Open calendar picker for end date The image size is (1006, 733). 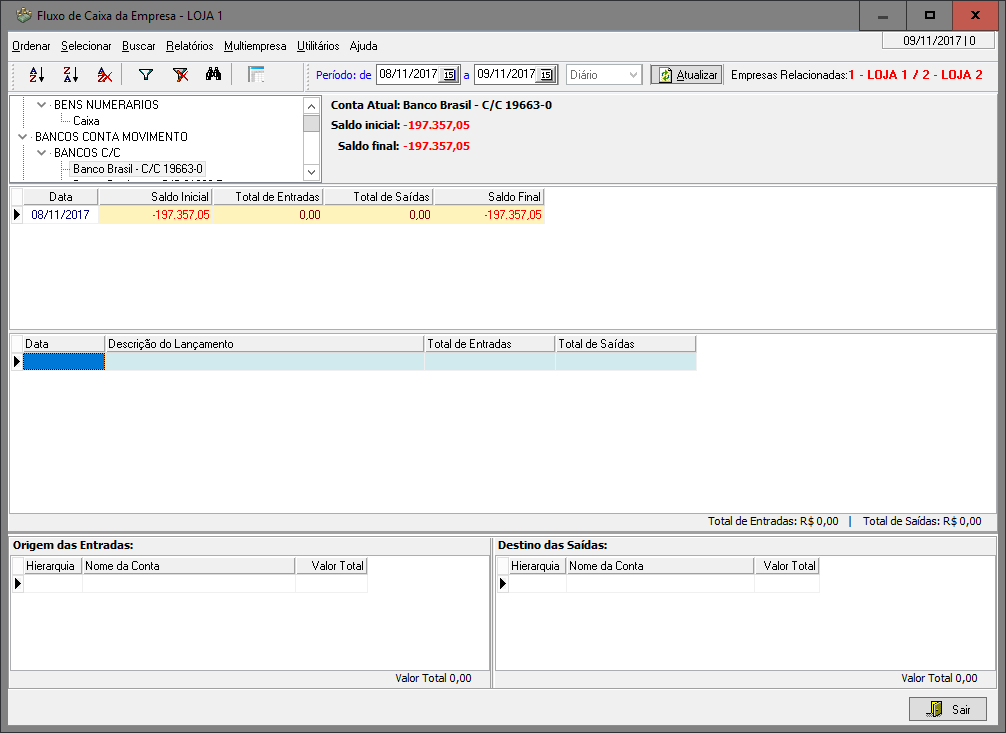coord(547,75)
